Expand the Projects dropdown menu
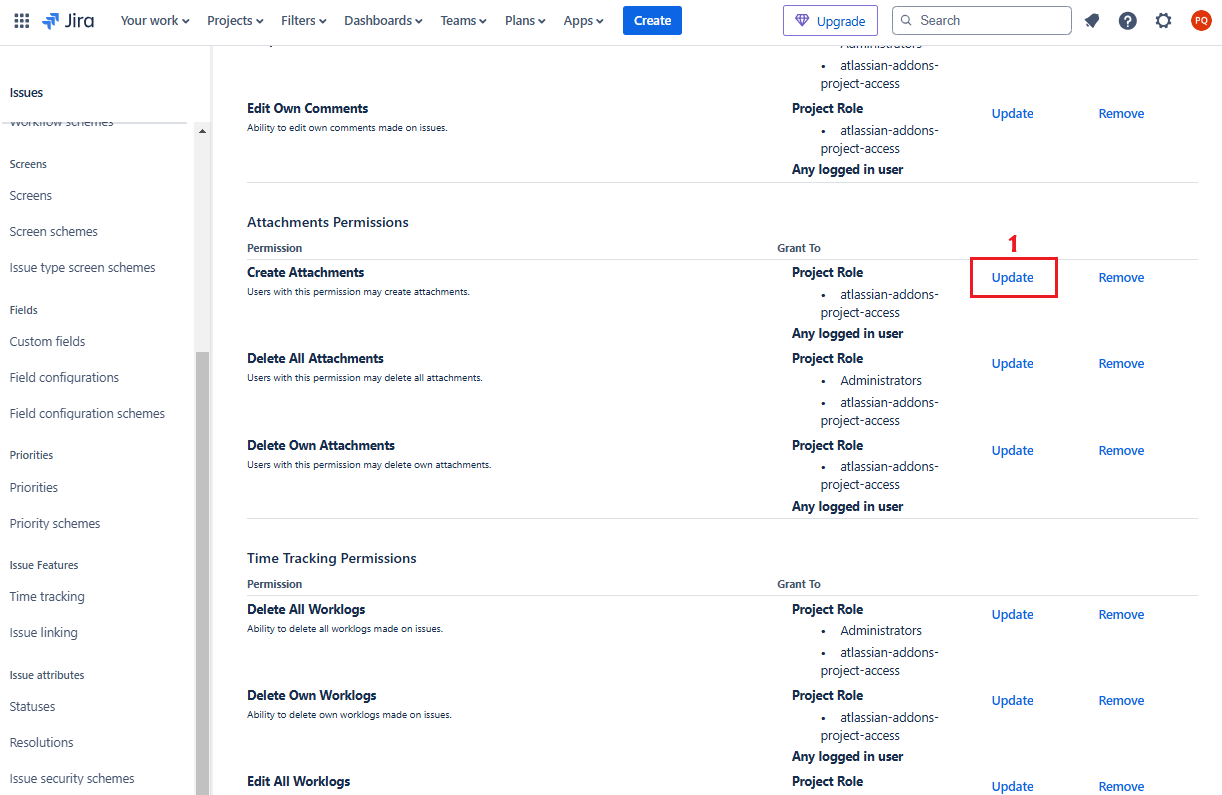 click(x=235, y=20)
